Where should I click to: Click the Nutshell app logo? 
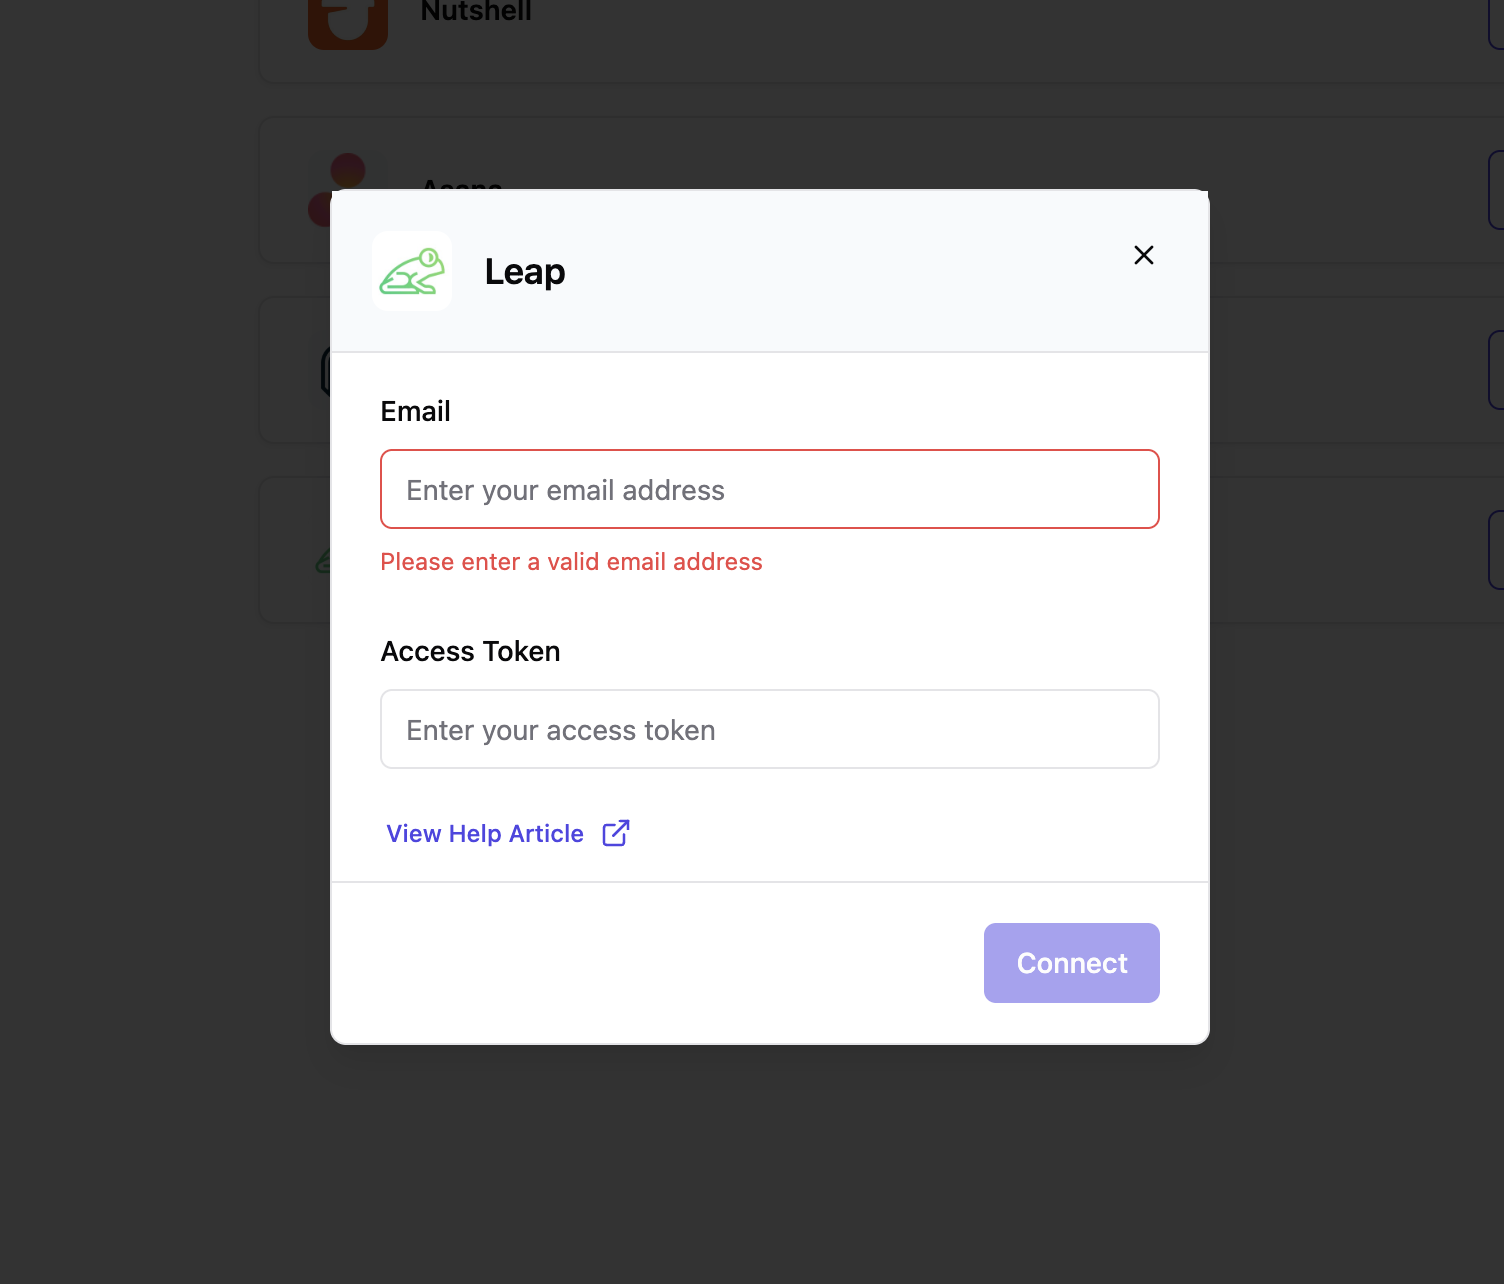(x=348, y=22)
